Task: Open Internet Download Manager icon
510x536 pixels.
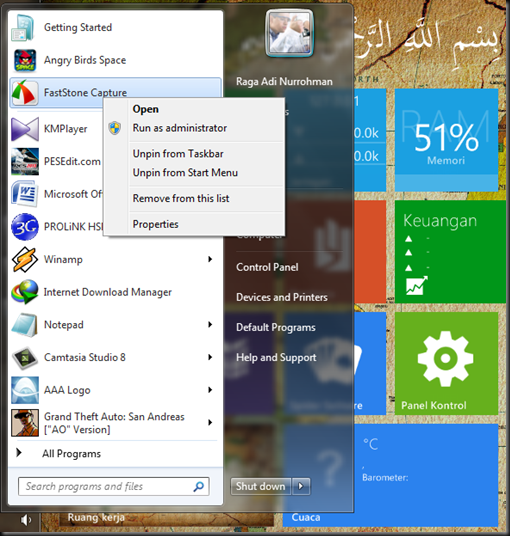Action: (25, 292)
